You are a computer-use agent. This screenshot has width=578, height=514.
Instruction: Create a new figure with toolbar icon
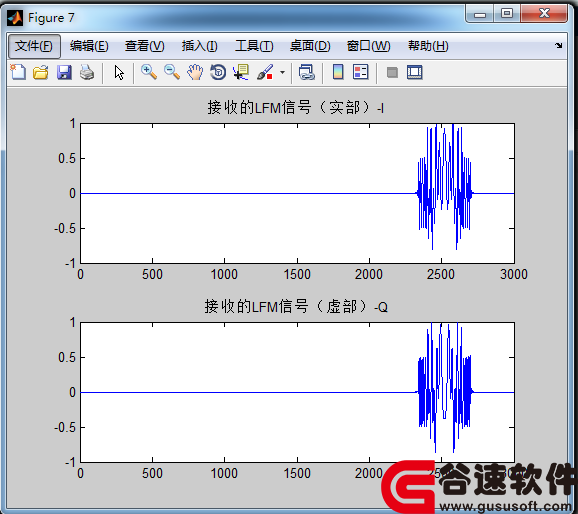click(x=18, y=72)
